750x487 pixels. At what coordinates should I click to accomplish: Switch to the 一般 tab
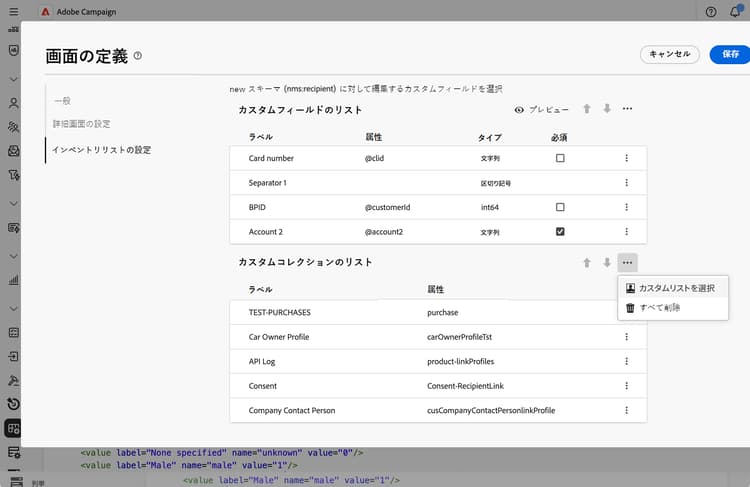pos(63,100)
